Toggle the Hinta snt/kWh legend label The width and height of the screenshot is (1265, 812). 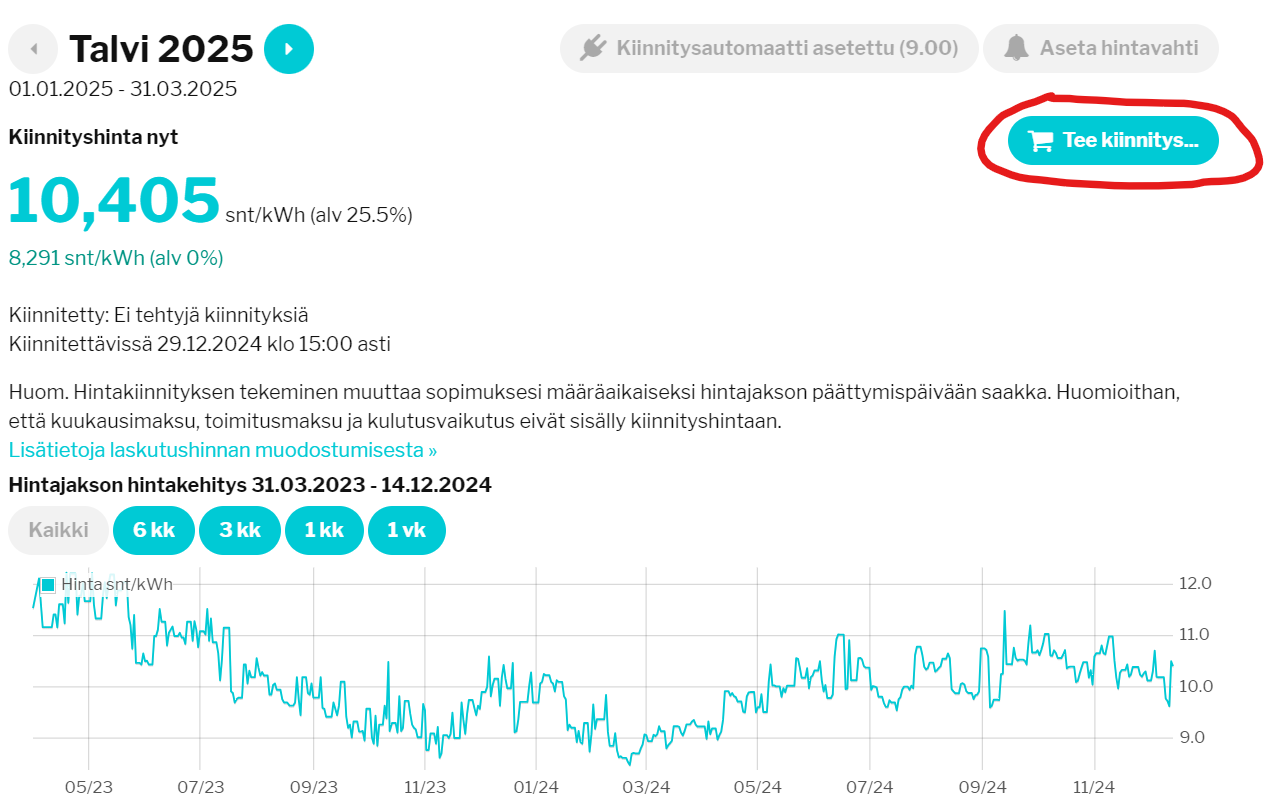(116, 584)
